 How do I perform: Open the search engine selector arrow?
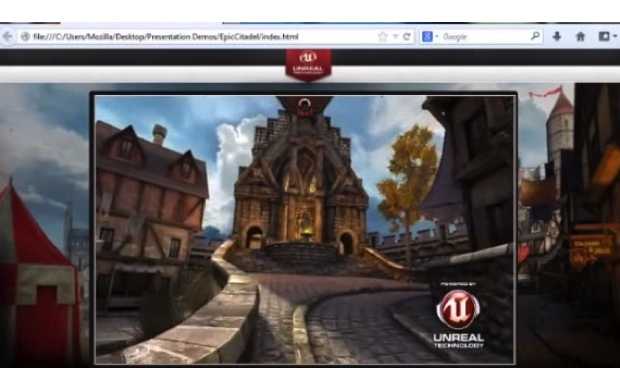click(437, 37)
